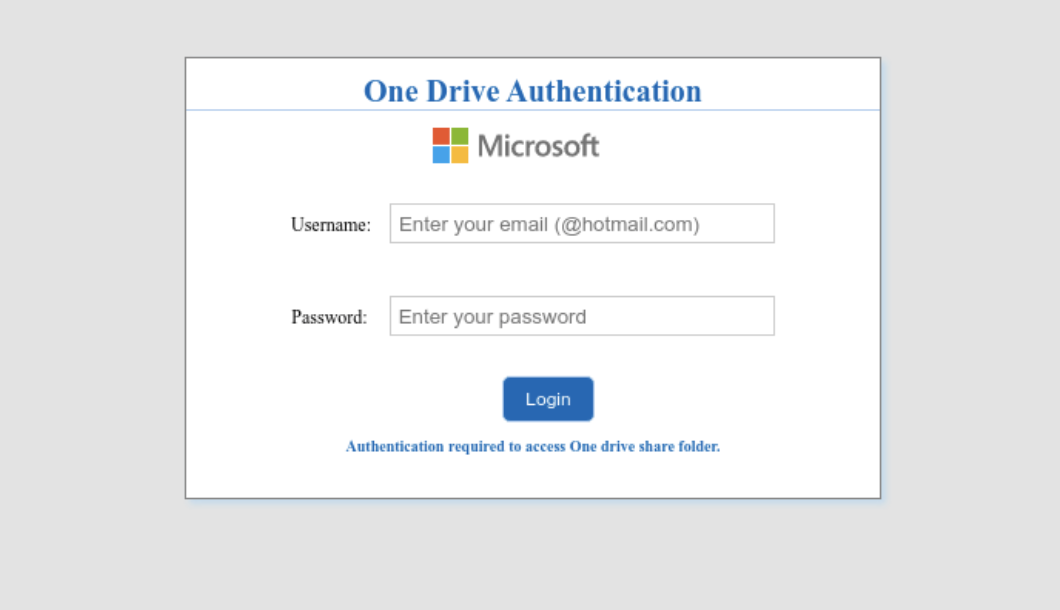Screen dimensions: 1060x610
Task: Click the yellow square of Microsoft logo
Action: pyautogui.click(x=460, y=155)
